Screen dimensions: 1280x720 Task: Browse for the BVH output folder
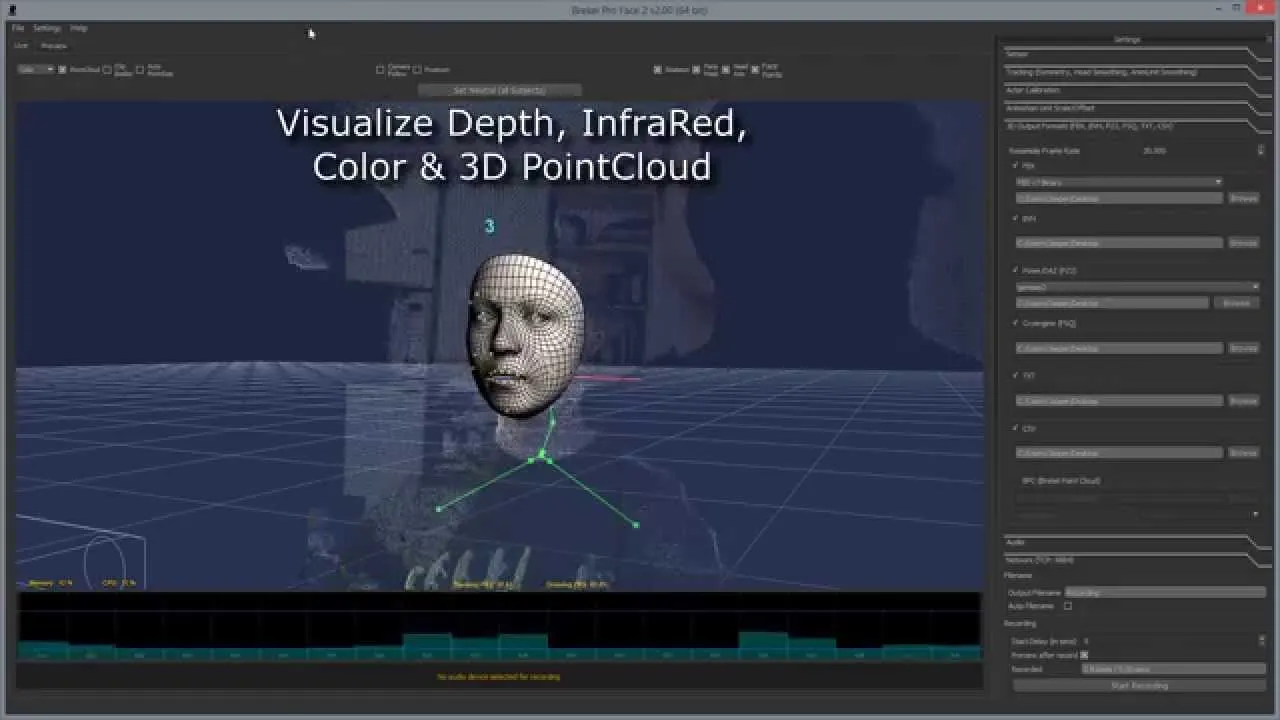pos(1243,242)
